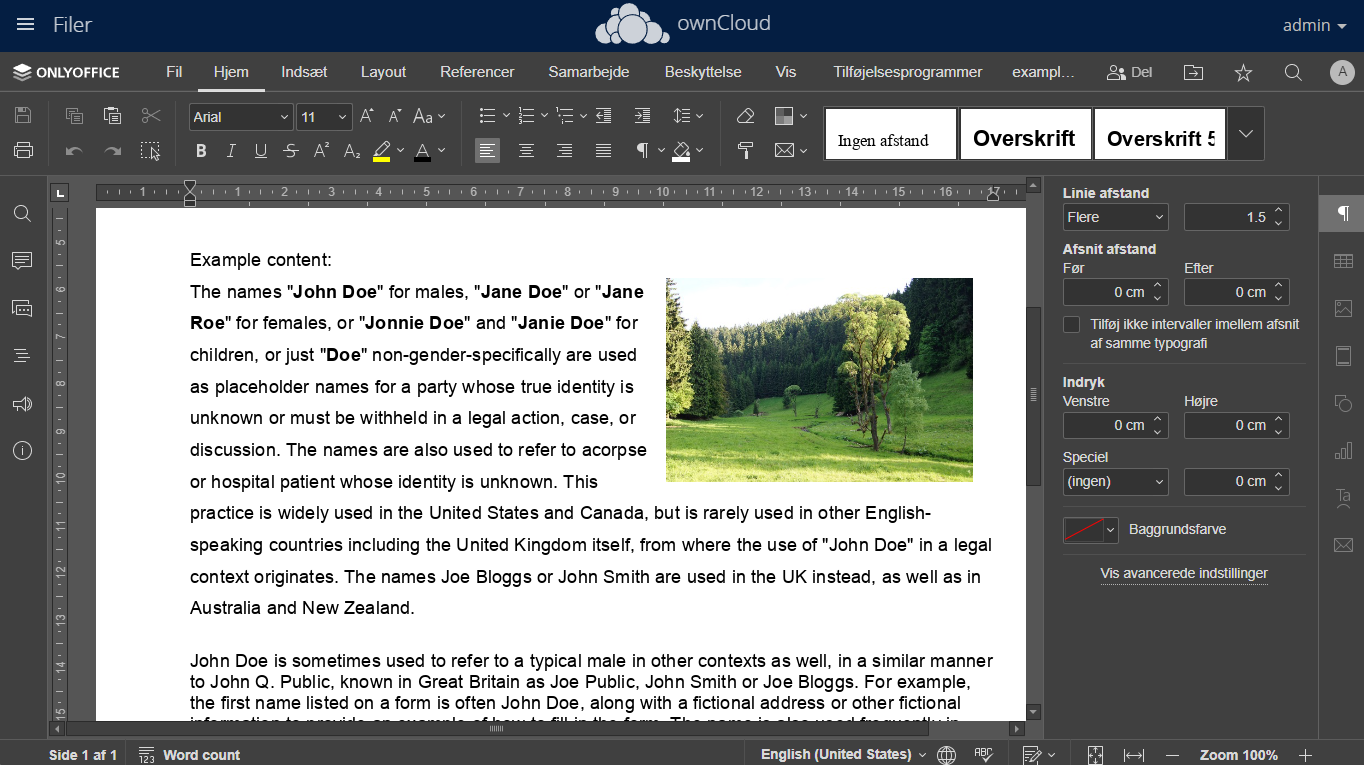Enable 'Tilføj ikke intervaller' checkbox
Viewport: 1364px width, 765px height.
pyautogui.click(x=1071, y=325)
